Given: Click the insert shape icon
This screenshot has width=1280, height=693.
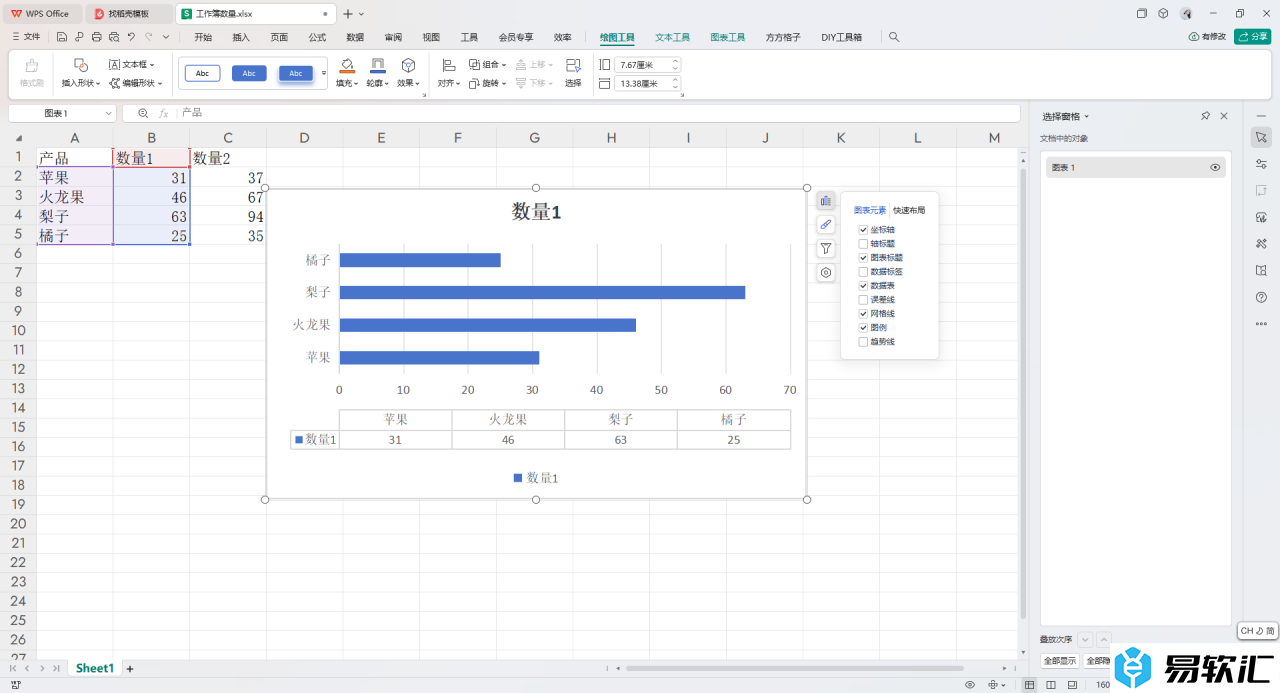Looking at the screenshot, I should pos(81,65).
